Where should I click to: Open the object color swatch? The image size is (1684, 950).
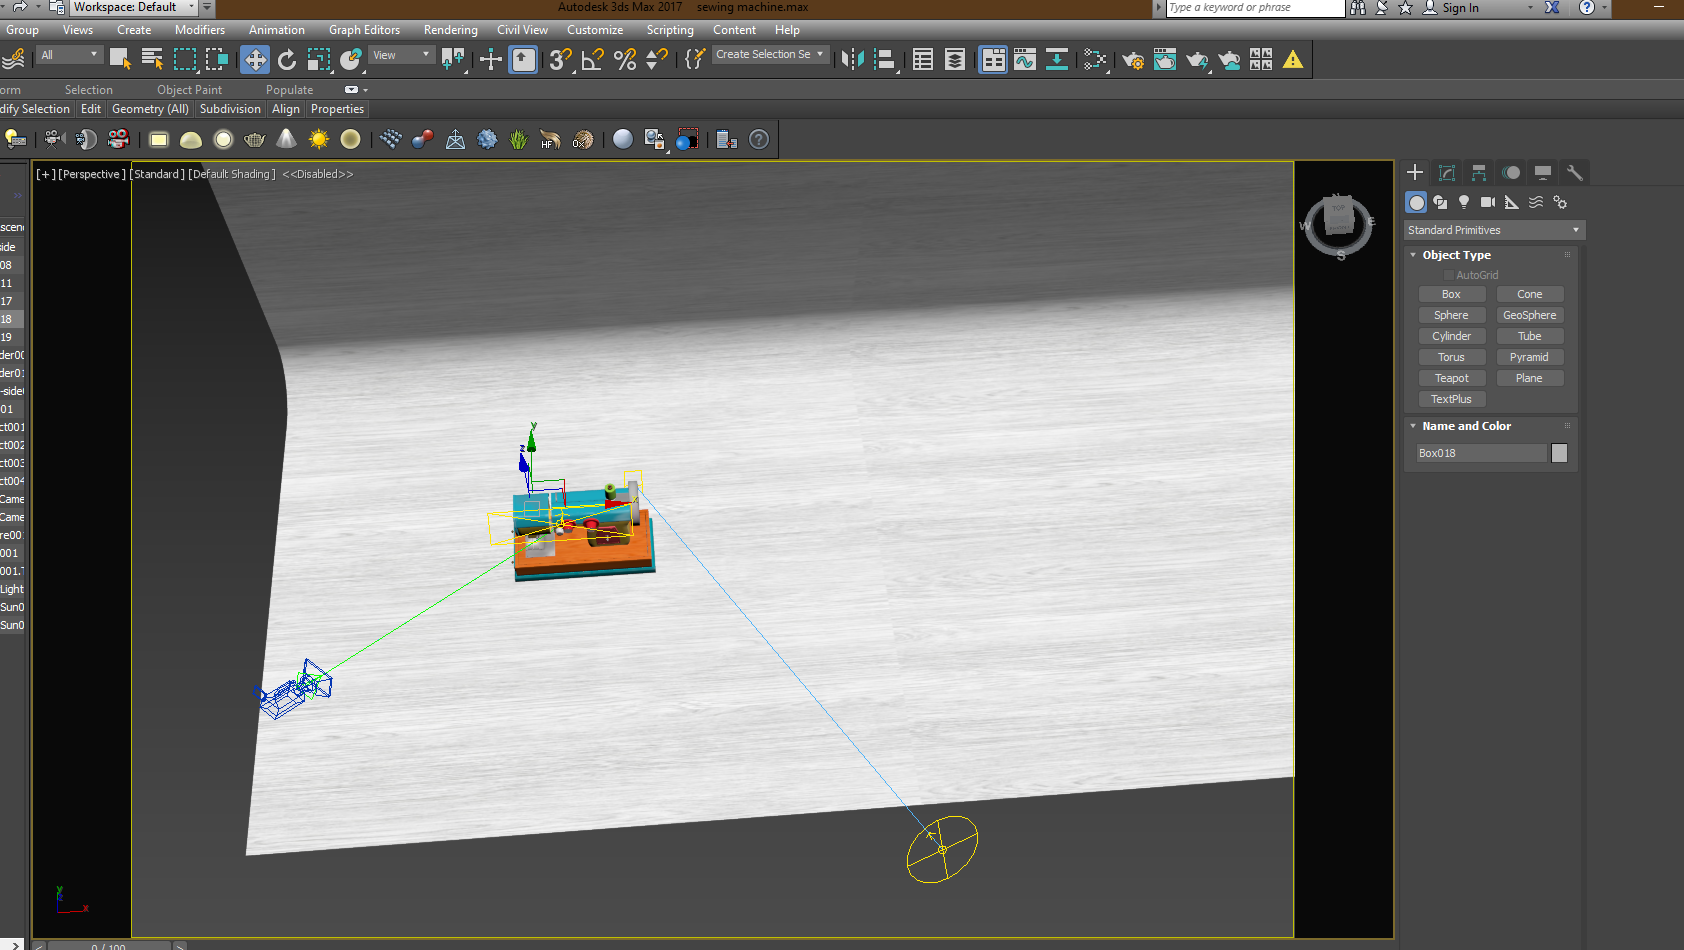1559,453
